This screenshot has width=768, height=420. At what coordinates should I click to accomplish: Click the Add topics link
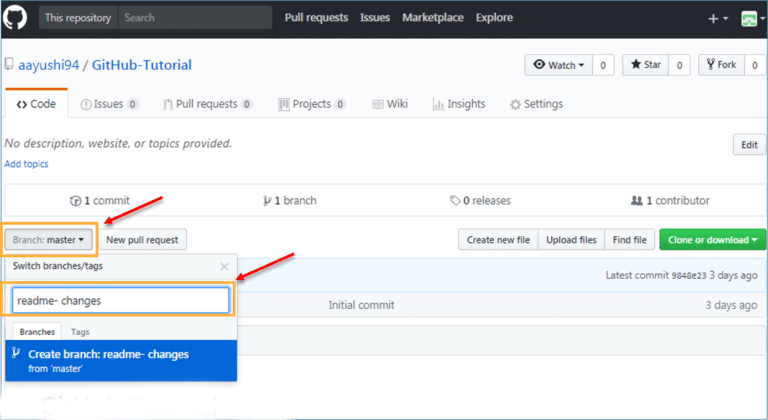coord(26,164)
